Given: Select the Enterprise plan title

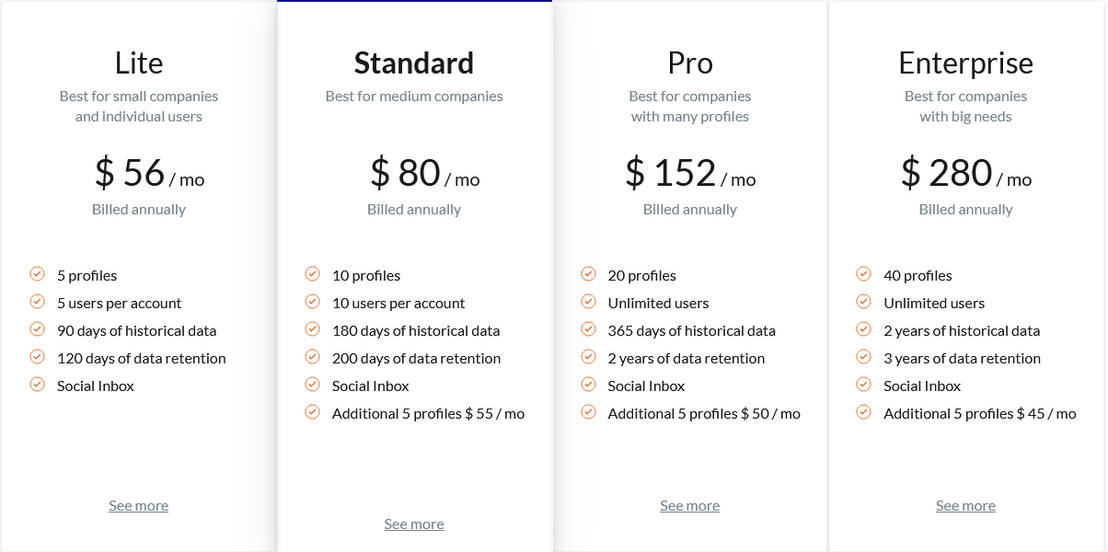Looking at the screenshot, I should 965,63.
